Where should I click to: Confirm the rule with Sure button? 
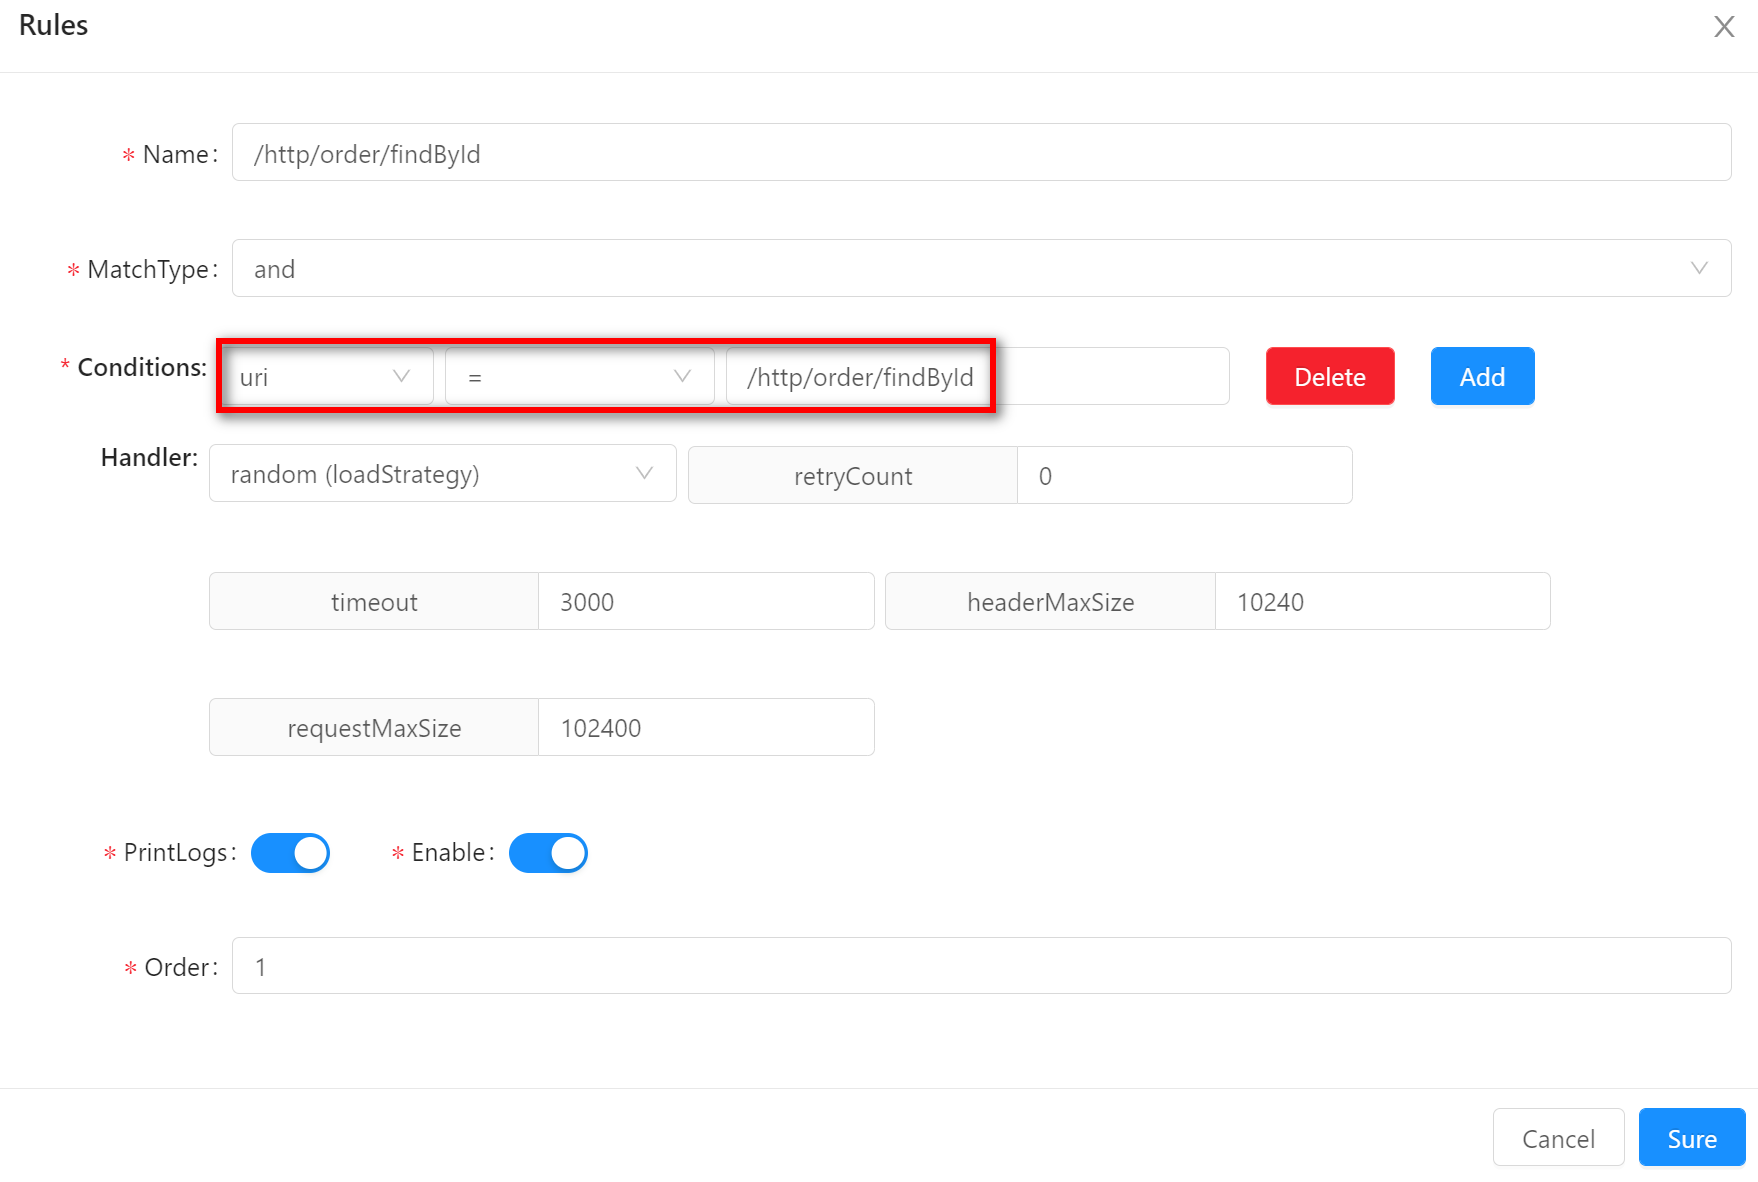pyautogui.click(x=1691, y=1138)
